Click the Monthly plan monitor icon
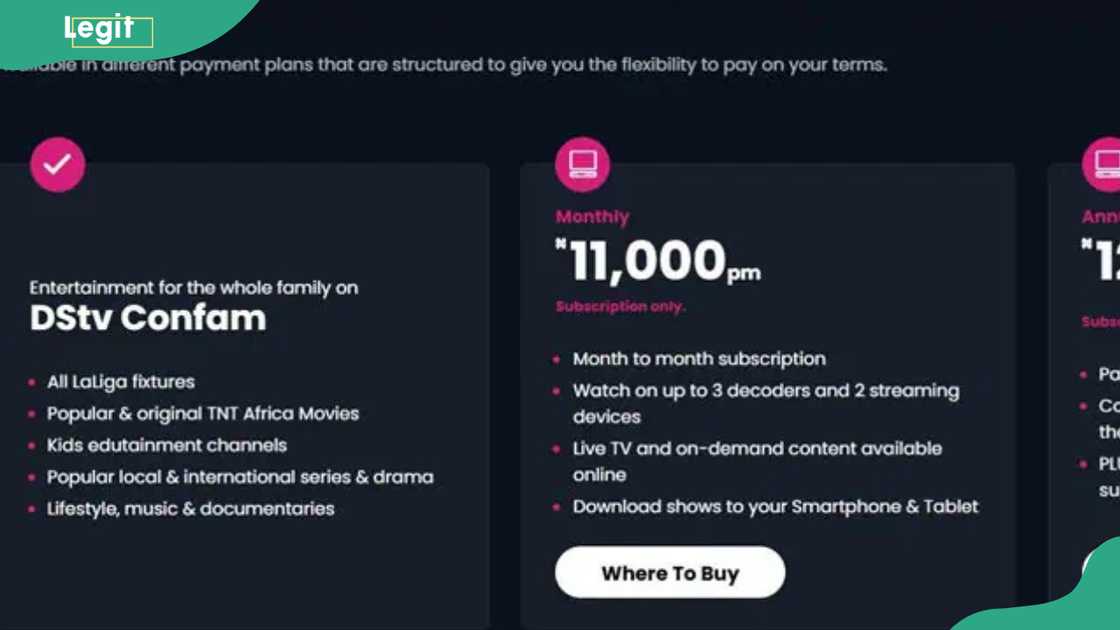 click(x=582, y=164)
